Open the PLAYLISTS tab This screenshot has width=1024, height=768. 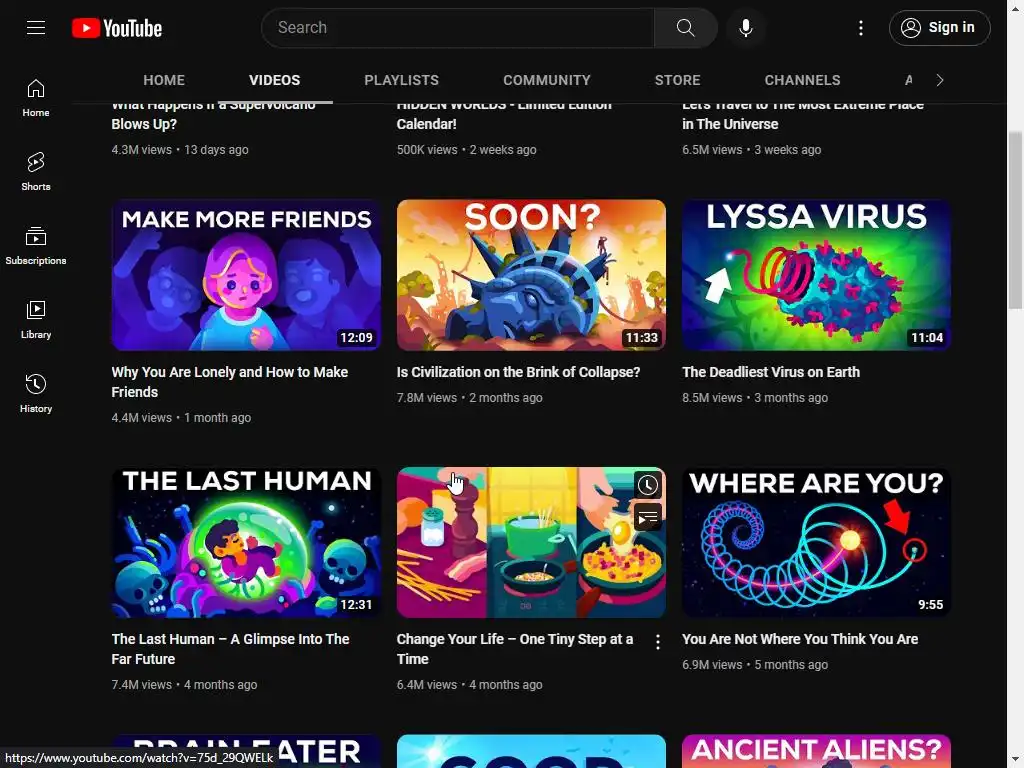[x=401, y=80]
